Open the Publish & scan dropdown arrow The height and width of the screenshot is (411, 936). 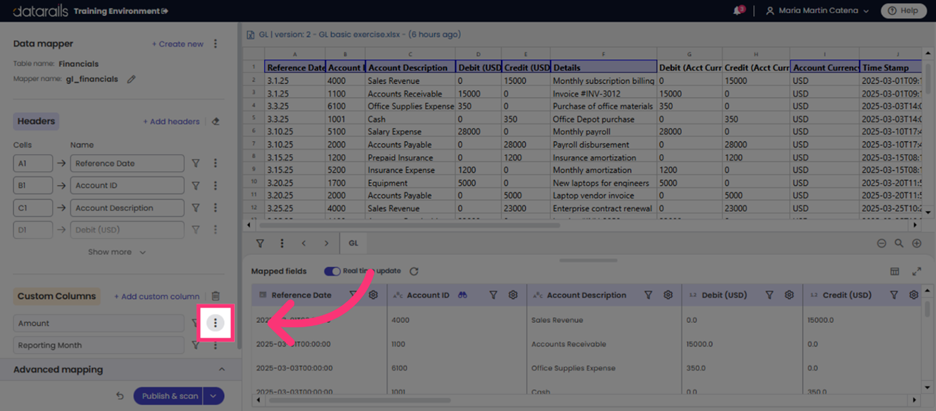pyautogui.click(x=214, y=396)
